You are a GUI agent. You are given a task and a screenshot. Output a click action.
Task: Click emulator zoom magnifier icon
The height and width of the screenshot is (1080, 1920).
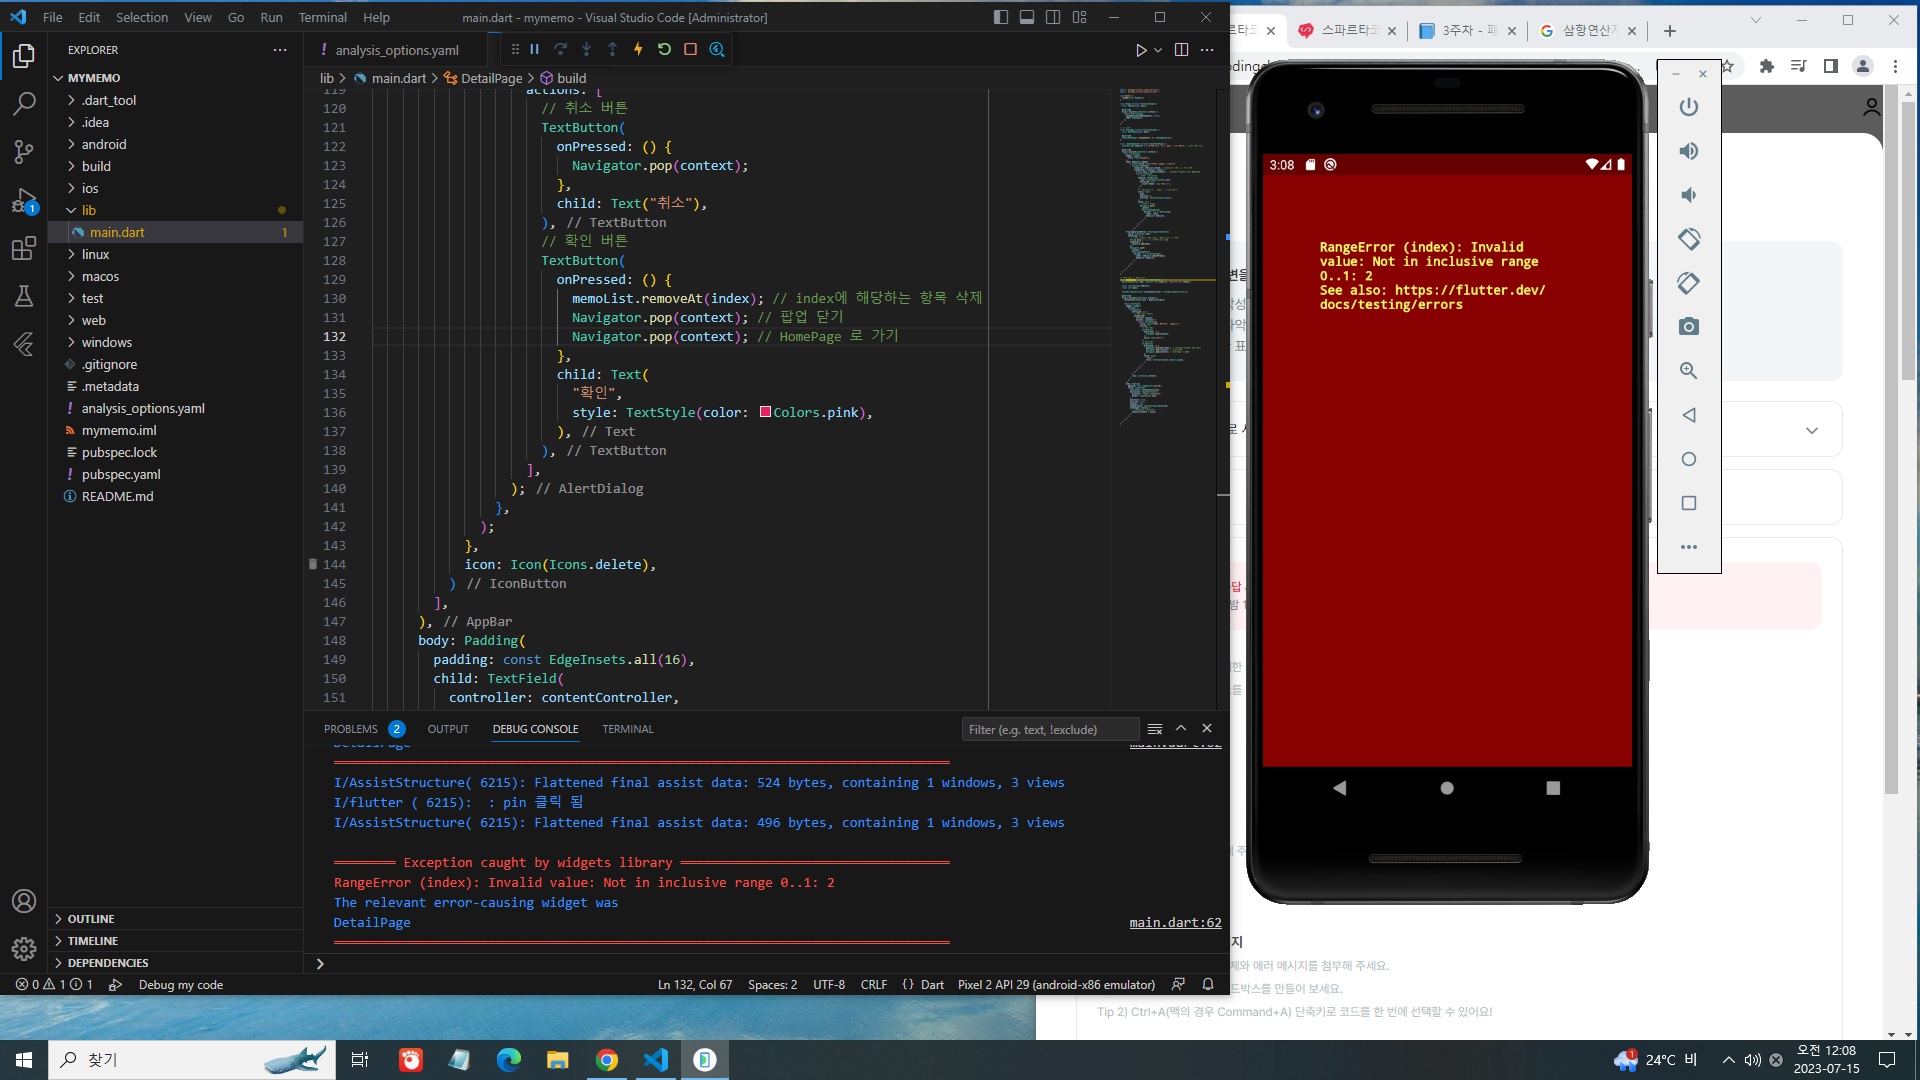(1689, 371)
